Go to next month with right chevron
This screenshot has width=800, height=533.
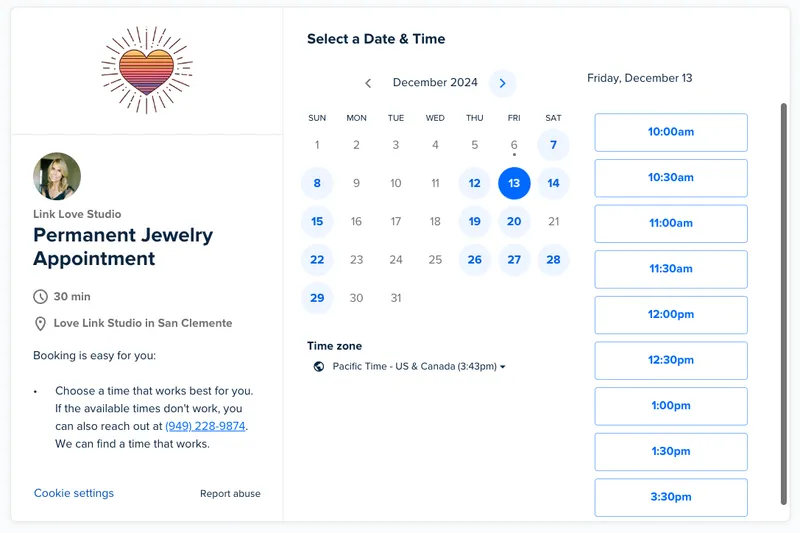pyautogui.click(x=503, y=83)
